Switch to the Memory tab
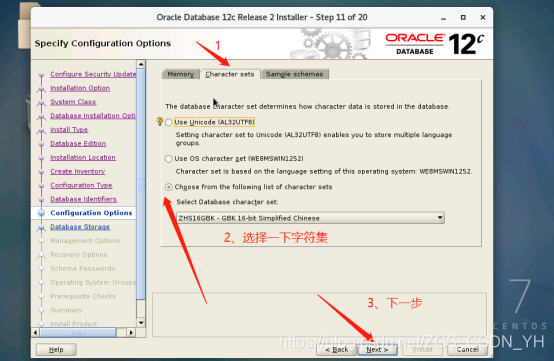Screen dimensions: 554x361 click(x=181, y=74)
